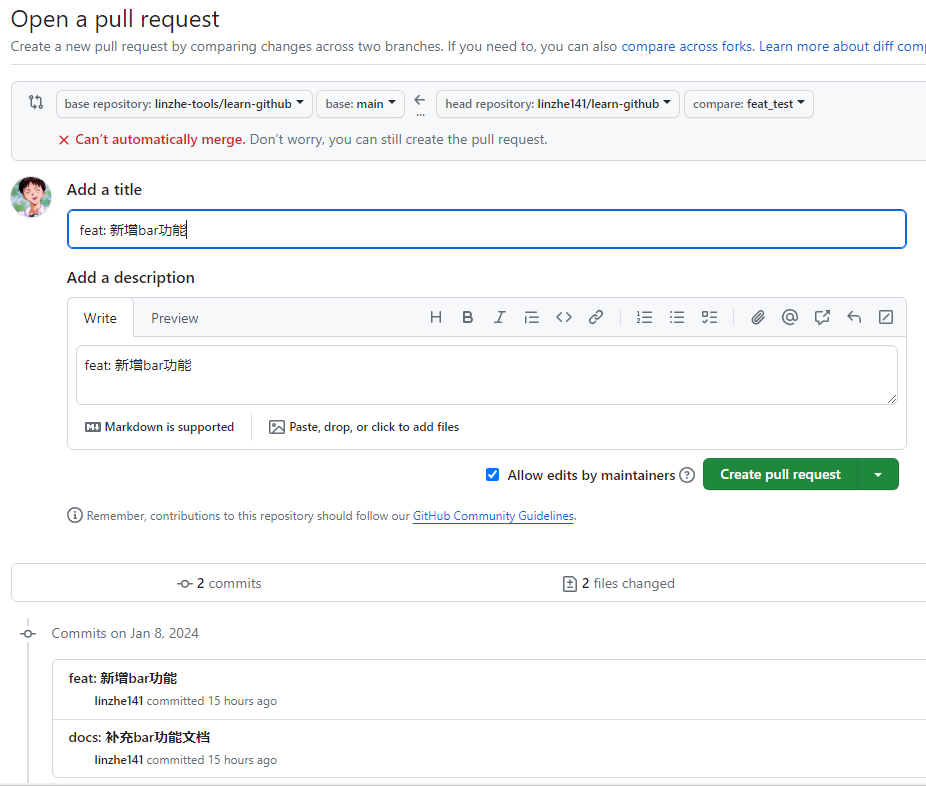The width and height of the screenshot is (926, 786).
Task: Insert a numbered list
Action: (x=644, y=318)
